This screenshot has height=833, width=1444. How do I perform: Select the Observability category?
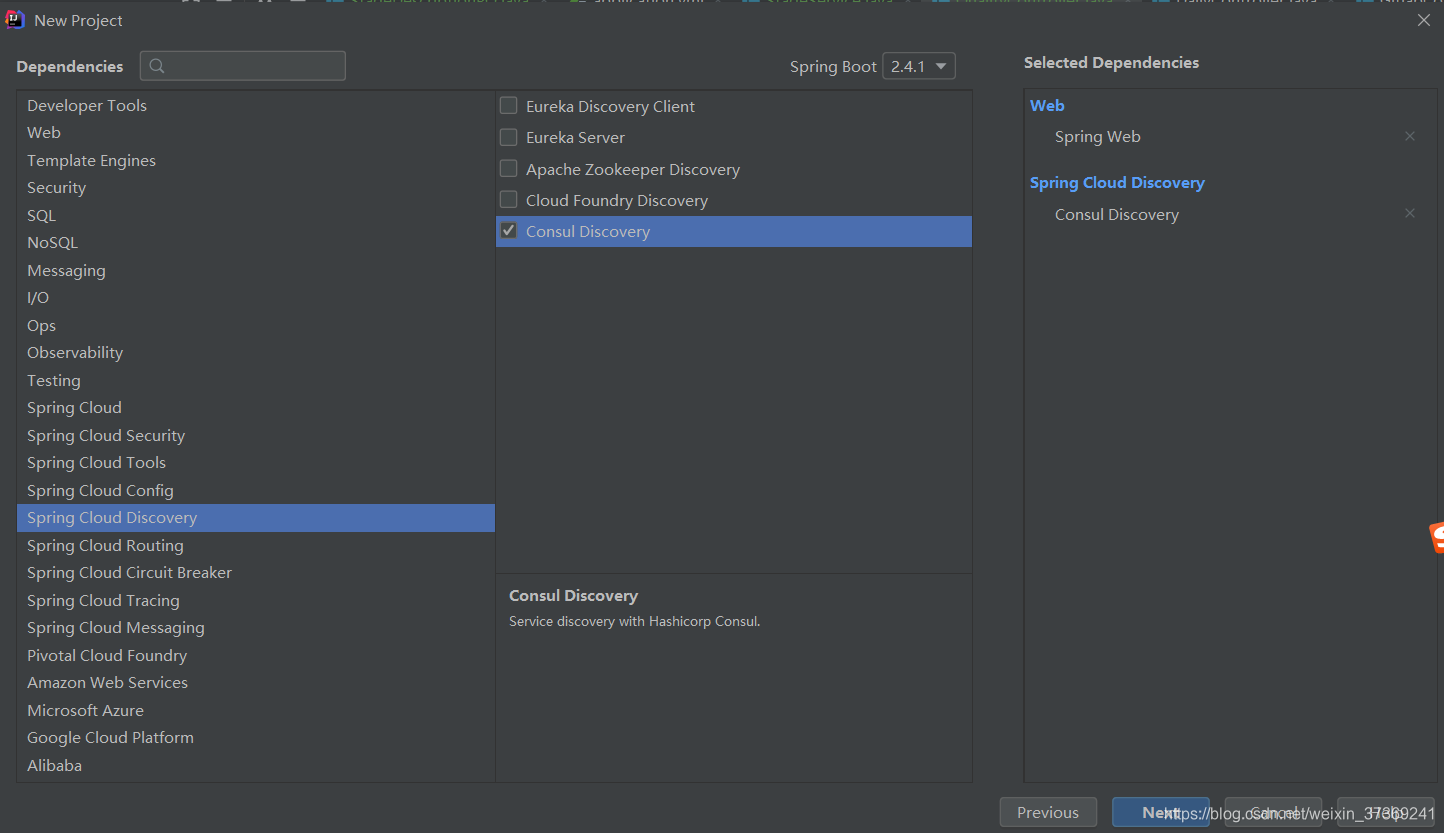click(x=256, y=352)
